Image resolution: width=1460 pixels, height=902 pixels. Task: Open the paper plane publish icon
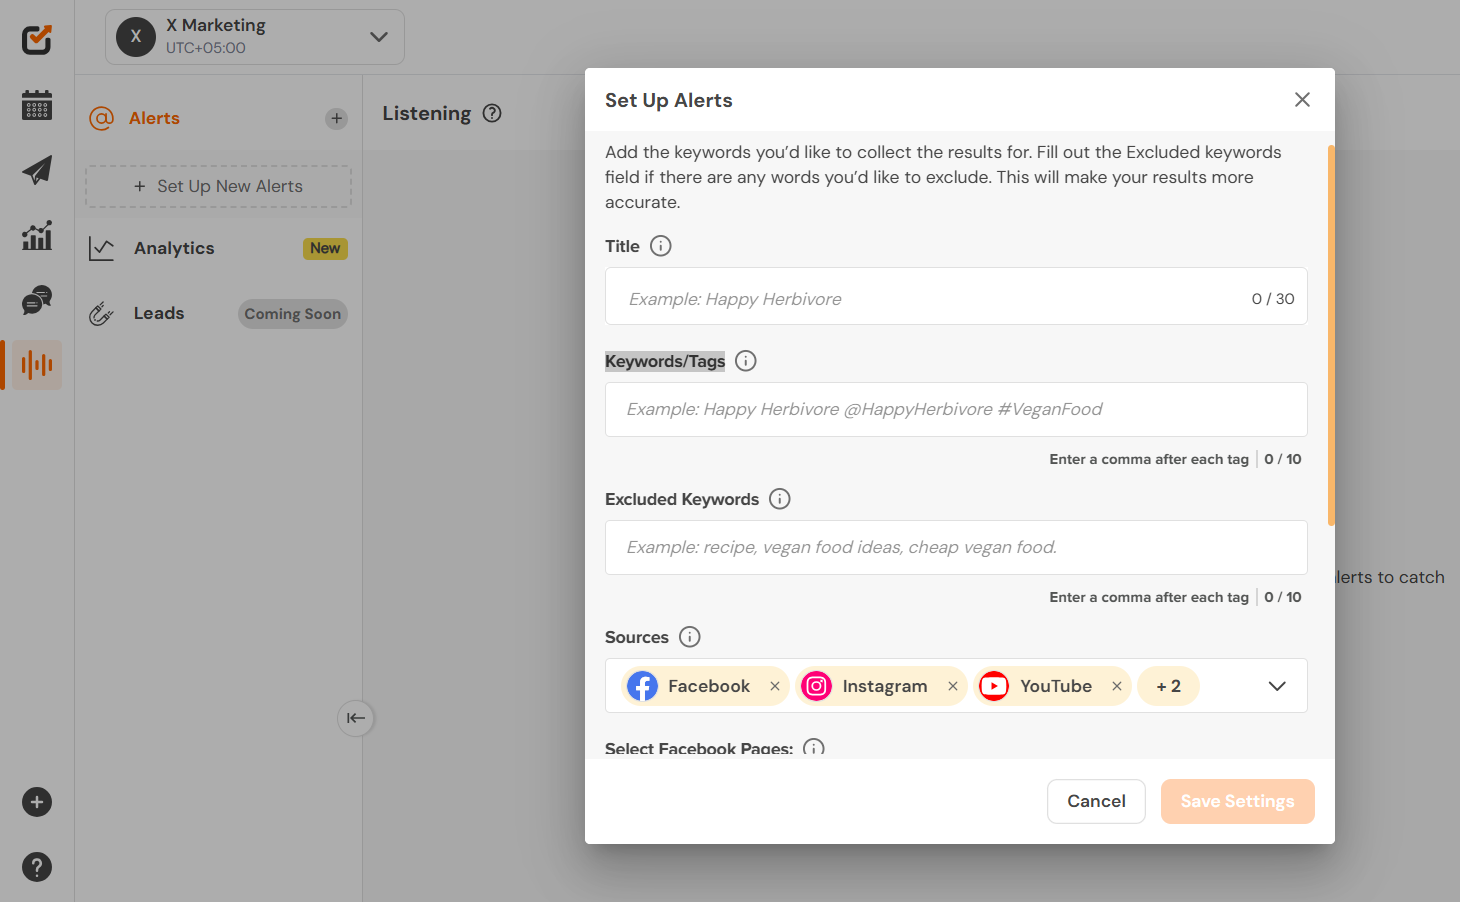(x=37, y=170)
